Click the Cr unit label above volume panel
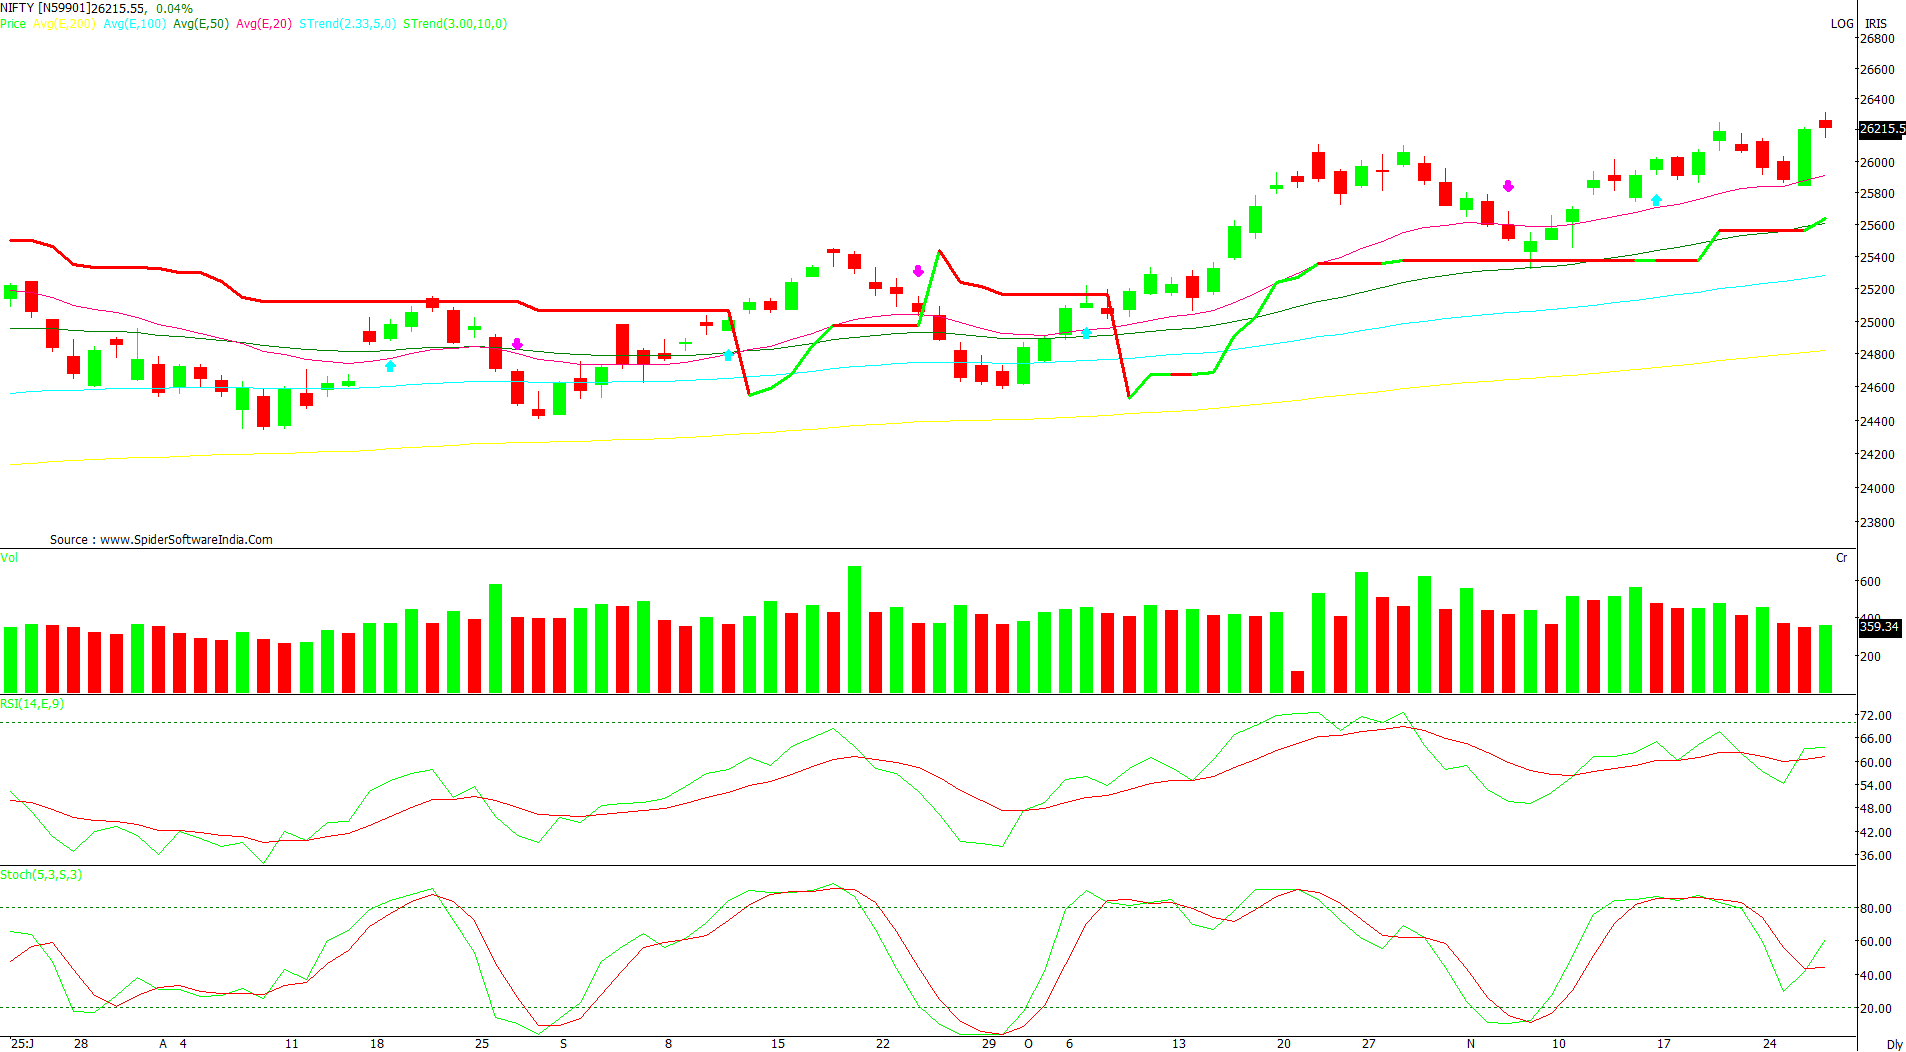The height and width of the screenshot is (1052, 1906). pos(1843,558)
